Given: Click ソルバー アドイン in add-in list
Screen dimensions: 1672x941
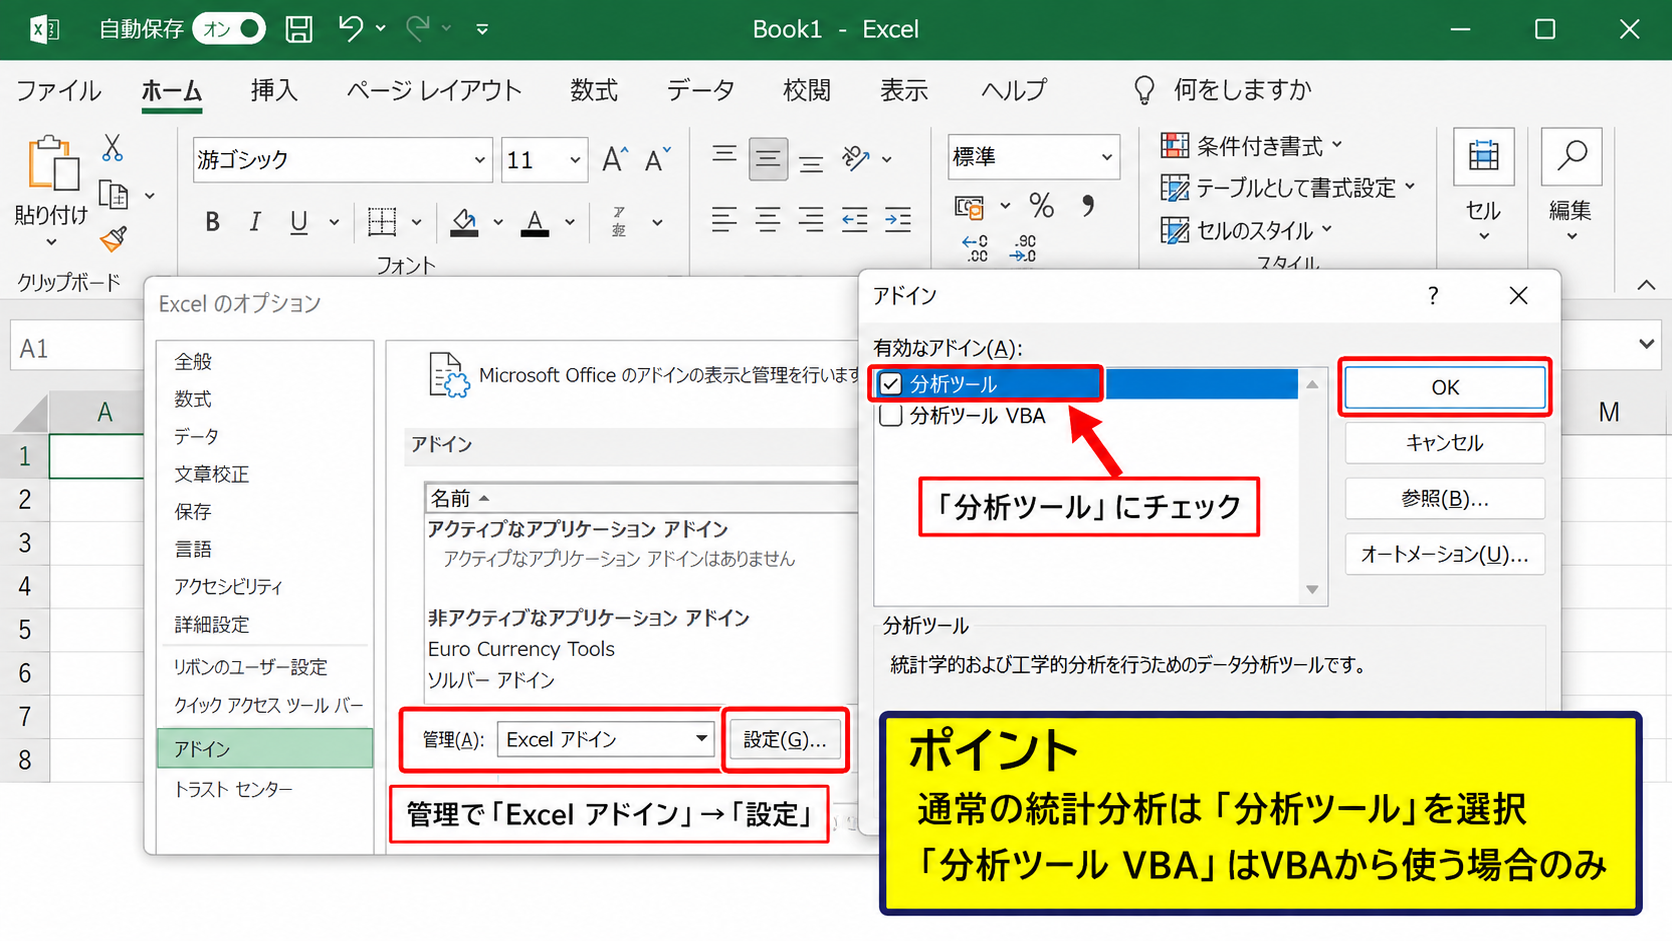Looking at the screenshot, I should coord(491,680).
